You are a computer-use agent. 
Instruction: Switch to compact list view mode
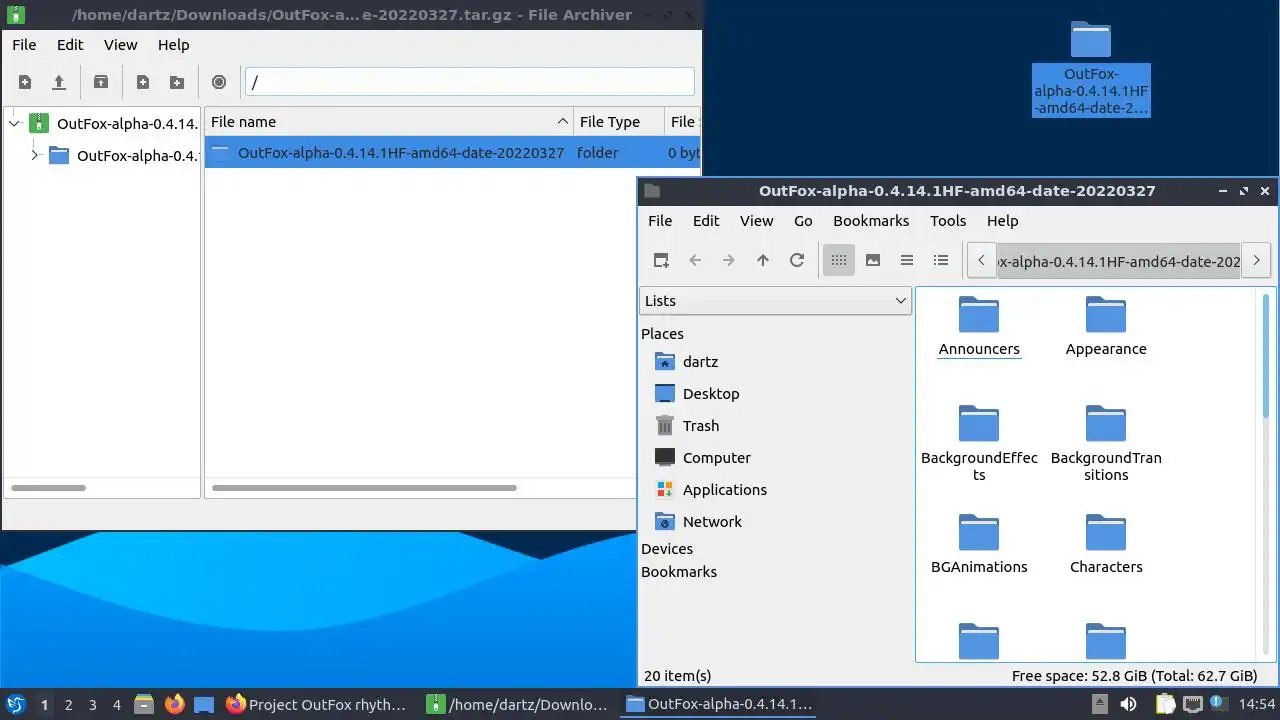(x=907, y=260)
